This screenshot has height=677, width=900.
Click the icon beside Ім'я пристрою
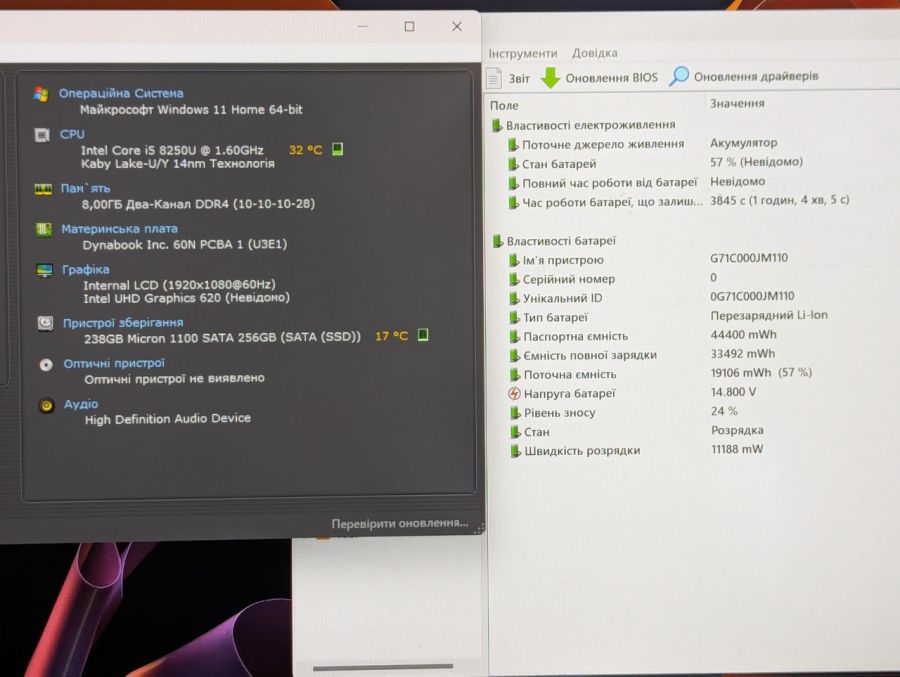[x=514, y=261]
